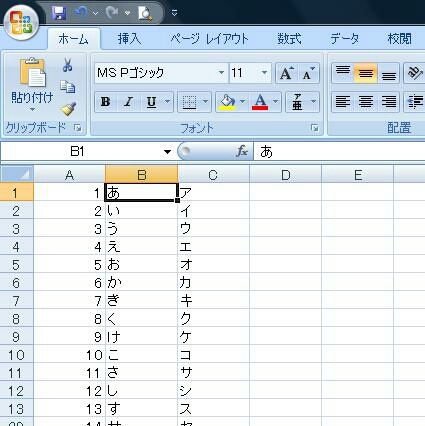Open the font size 11 dropdown
Image resolution: width=425 pixels, height=426 pixels.
[x=264, y=73]
